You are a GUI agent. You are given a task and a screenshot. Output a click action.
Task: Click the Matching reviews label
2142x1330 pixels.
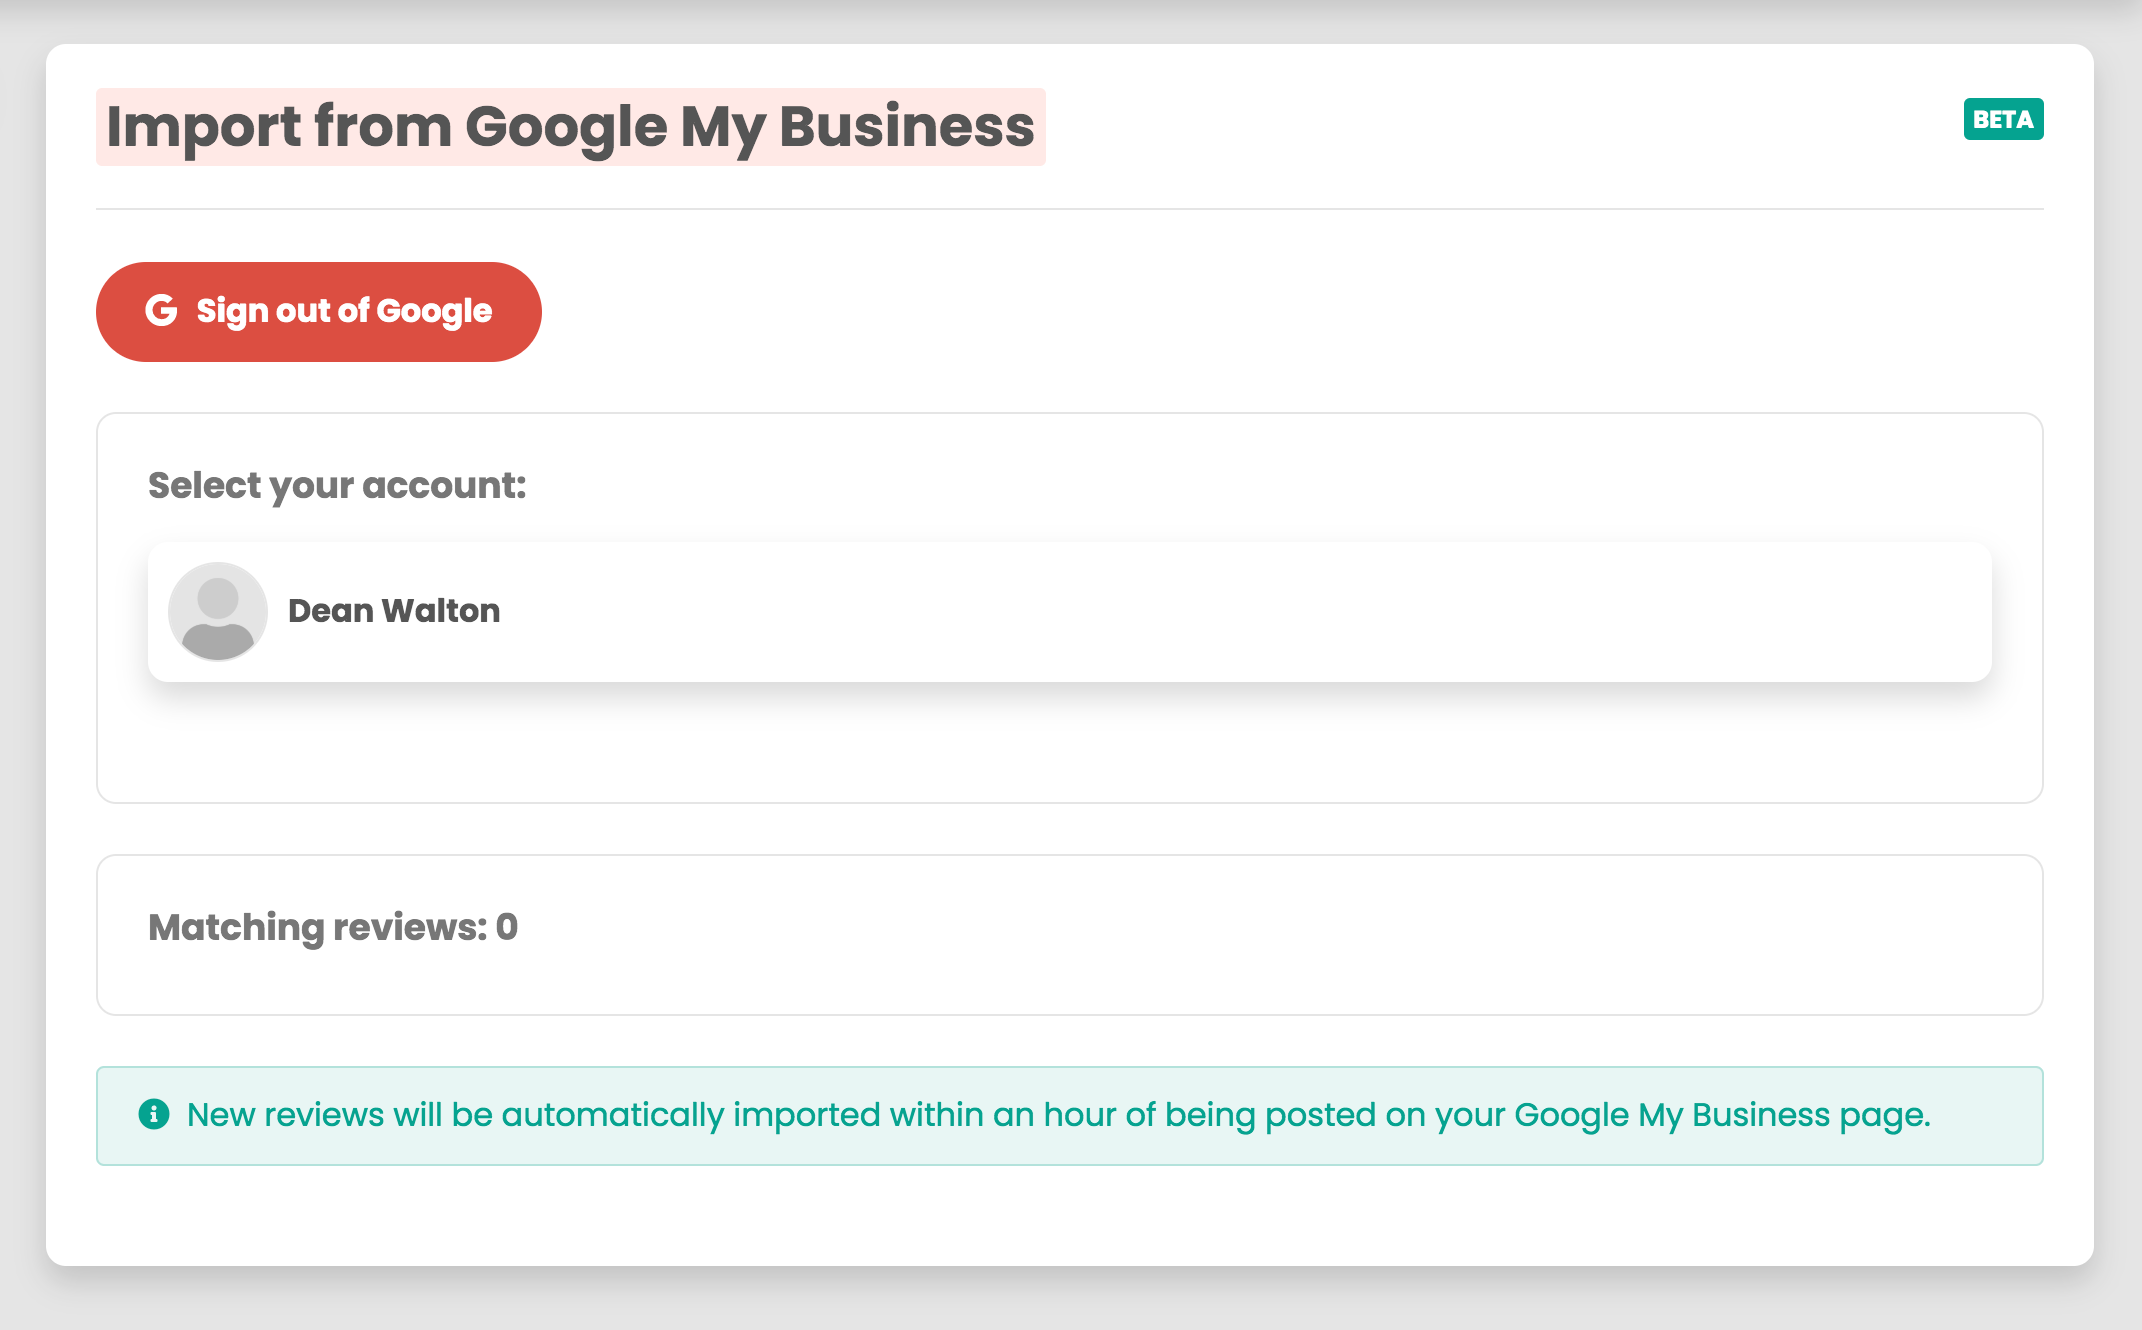[317, 927]
